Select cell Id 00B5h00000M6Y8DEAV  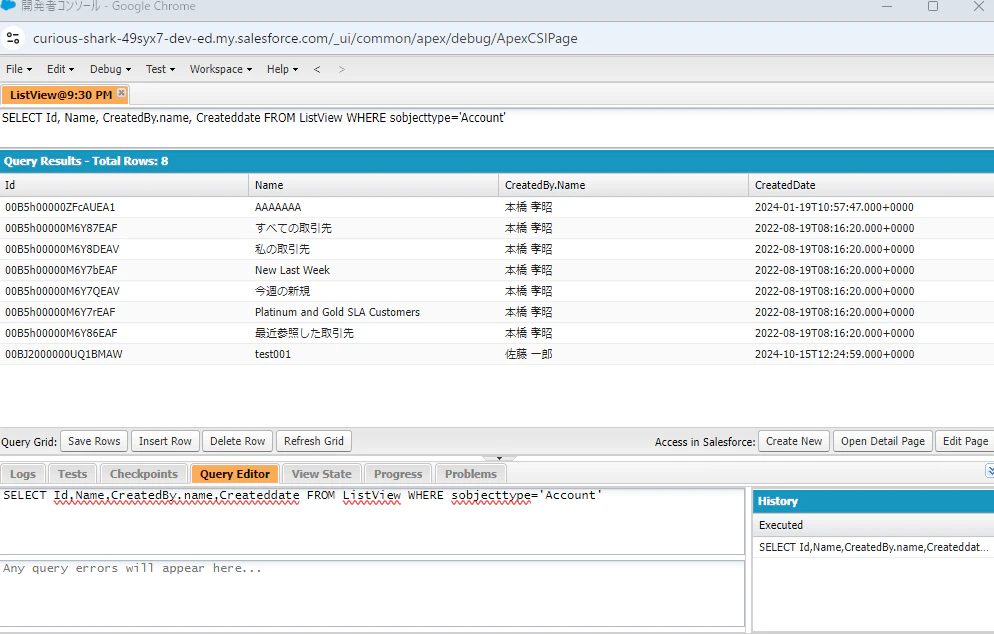124,249
